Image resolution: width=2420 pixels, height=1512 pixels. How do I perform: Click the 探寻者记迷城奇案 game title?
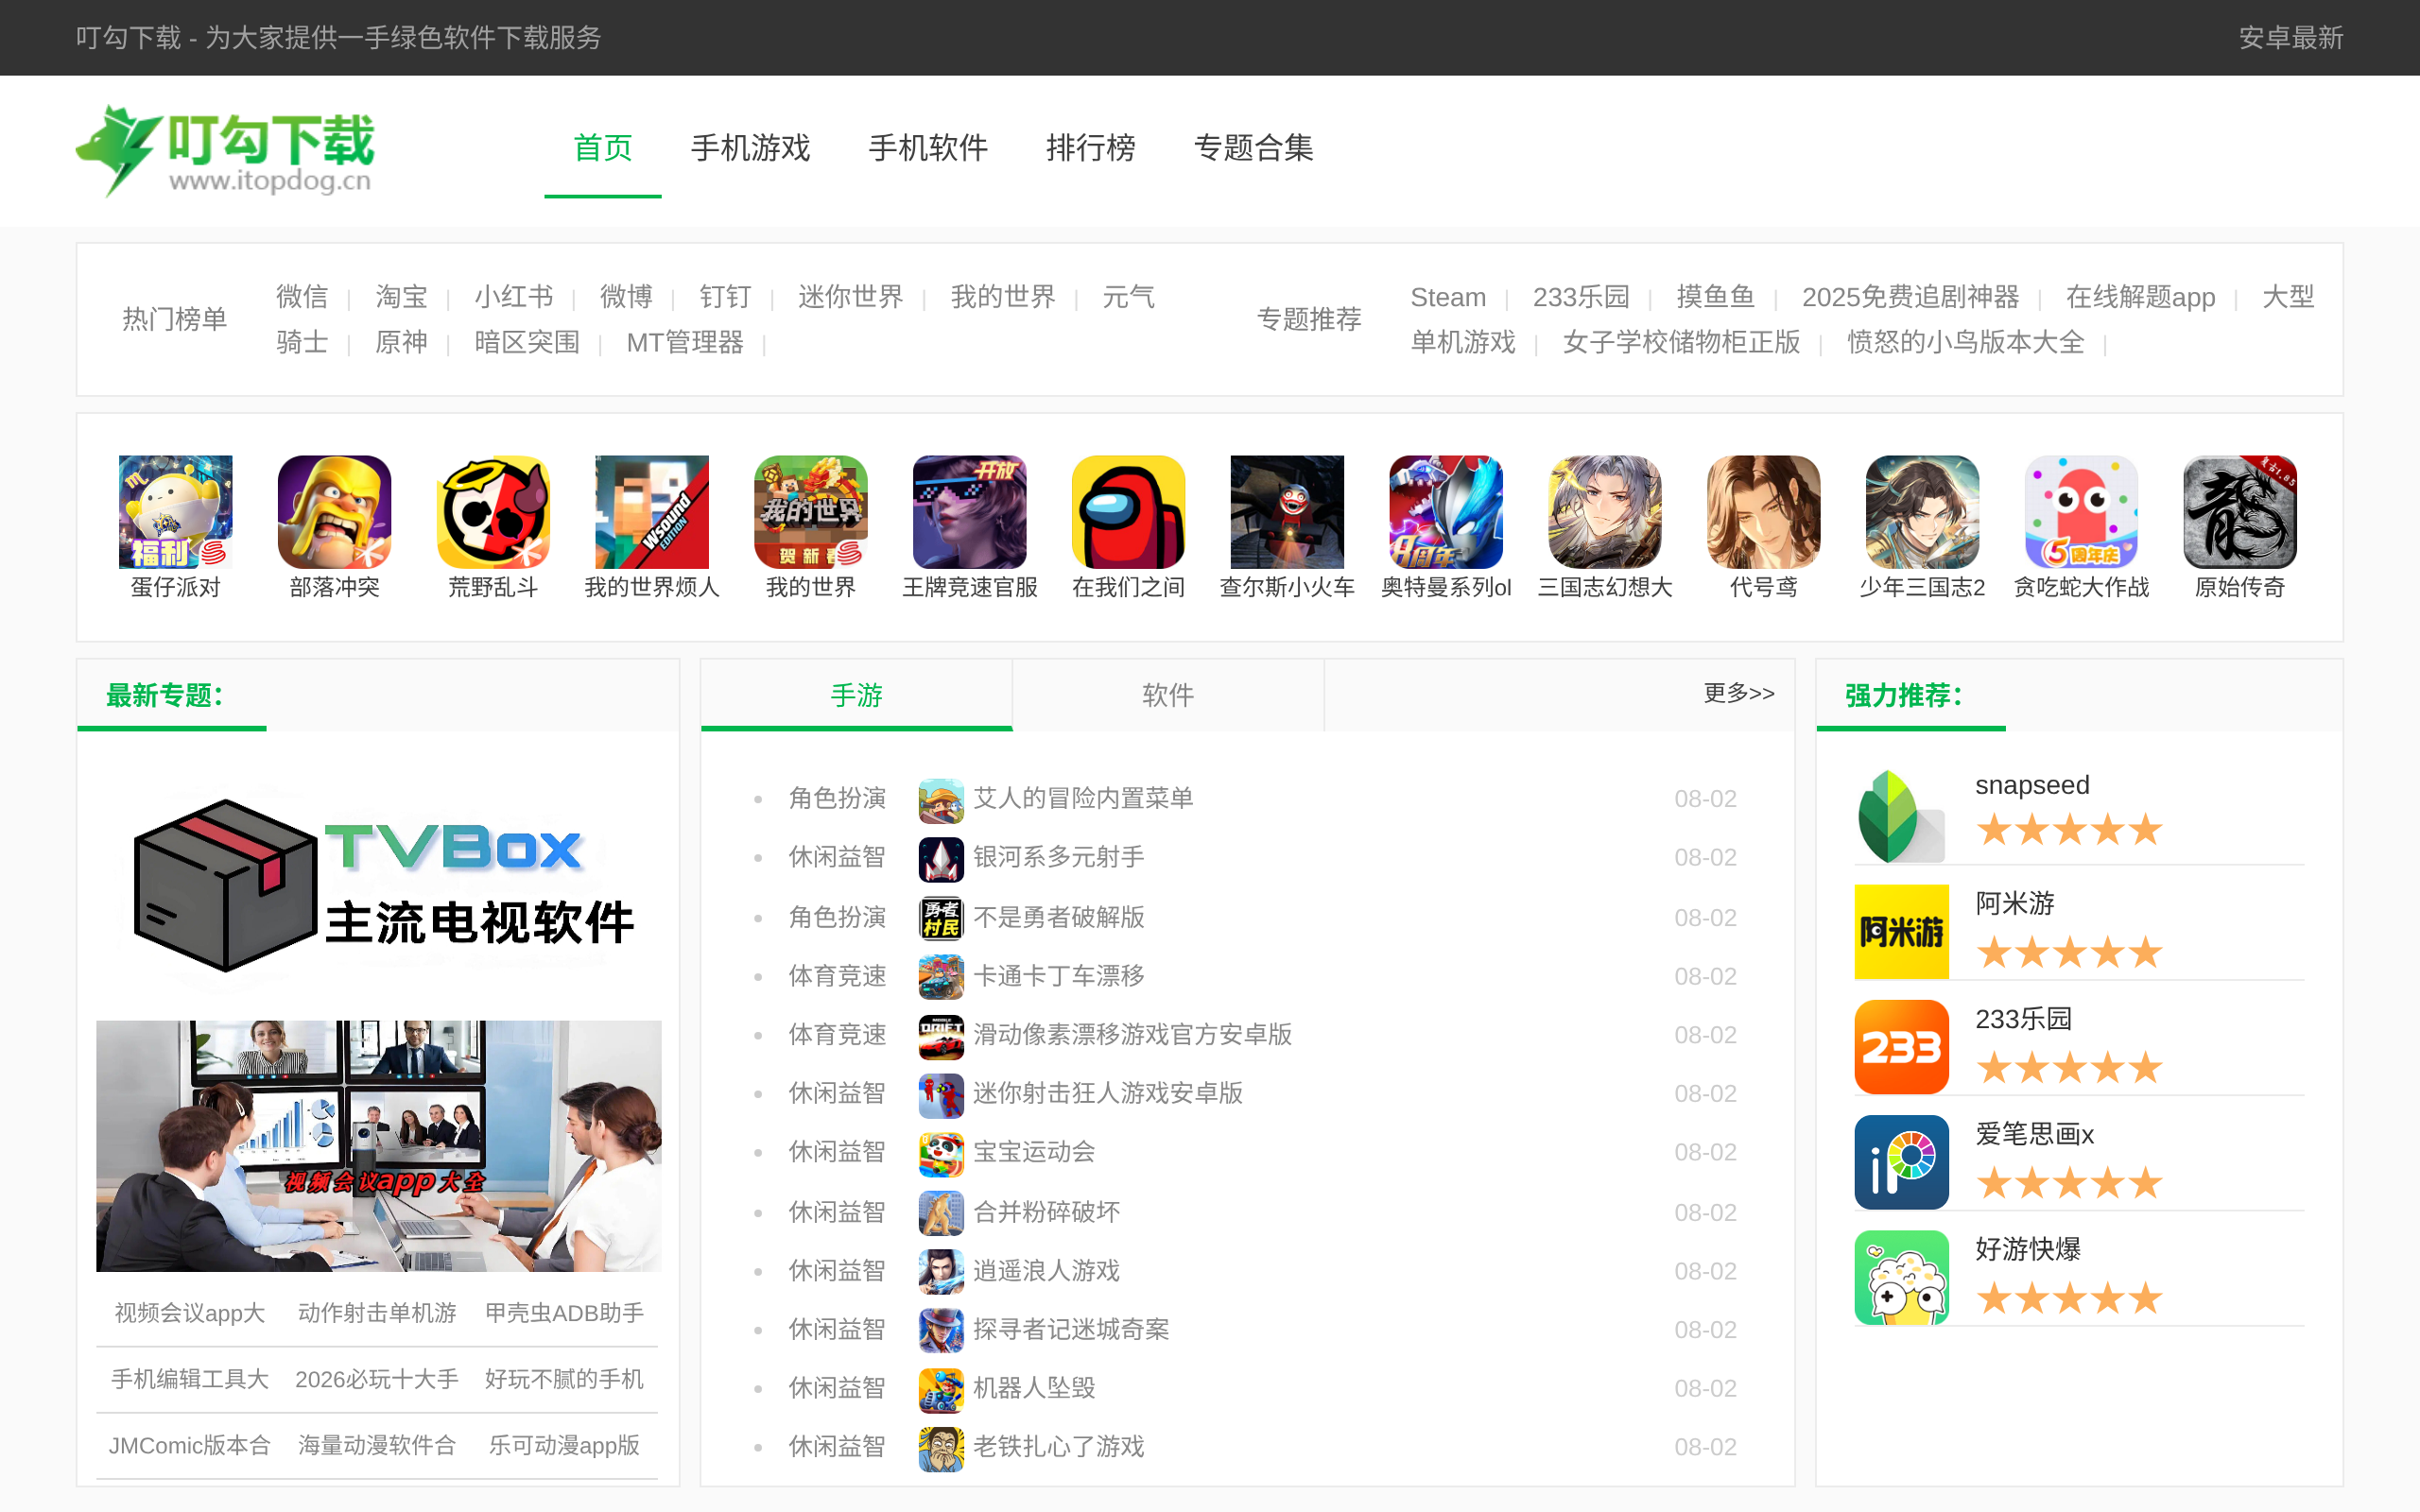click(x=1071, y=1329)
